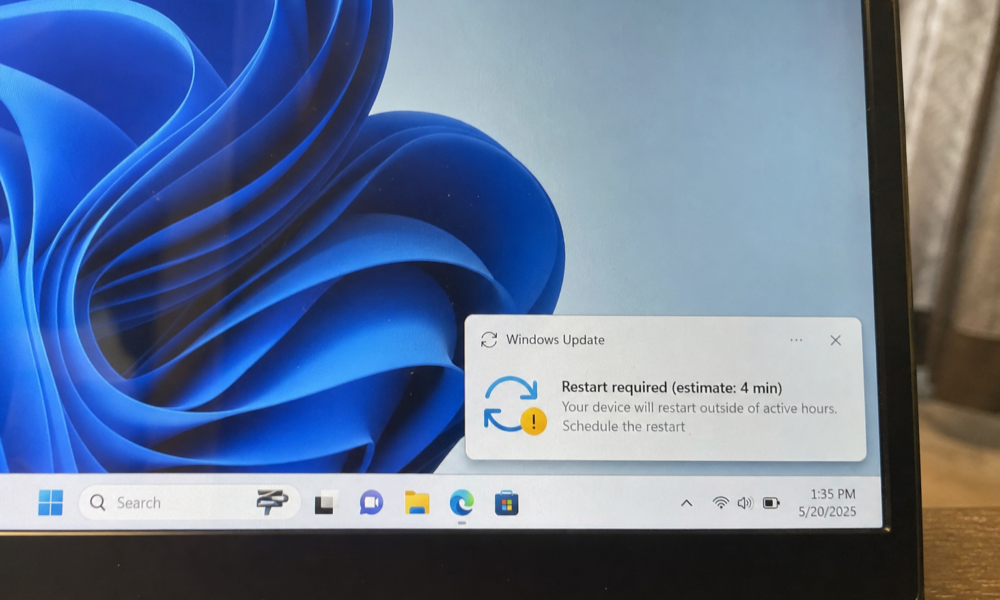Click the large restart-required sync icon
This screenshot has height=600, width=1000.
pos(514,406)
